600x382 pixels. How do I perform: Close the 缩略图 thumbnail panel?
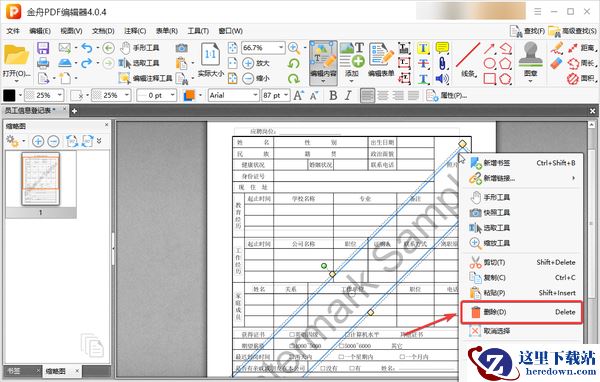[107, 125]
